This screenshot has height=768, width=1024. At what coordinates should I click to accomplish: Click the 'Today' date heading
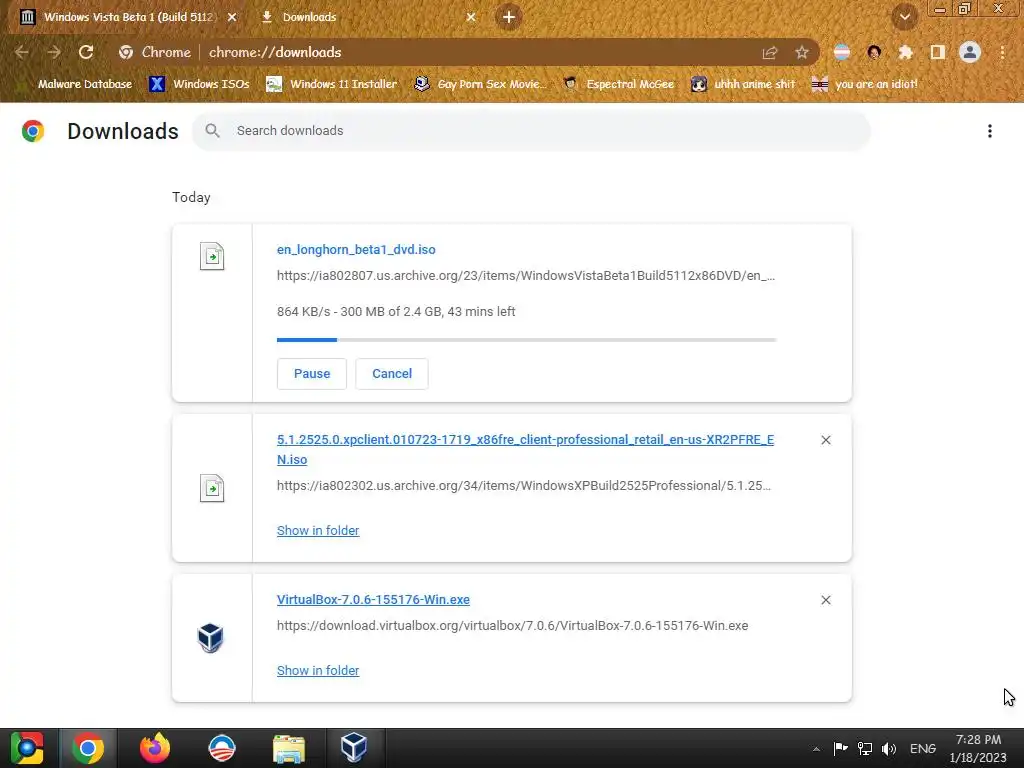pyautogui.click(x=191, y=197)
